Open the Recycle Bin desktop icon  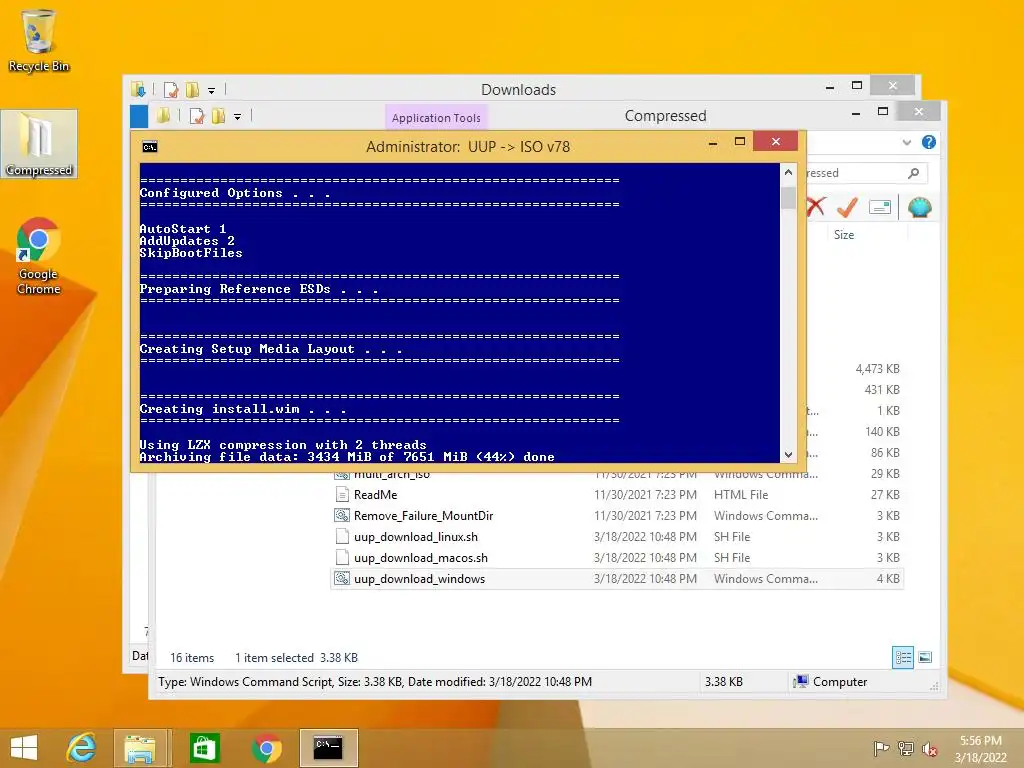[x=39, y=40]
